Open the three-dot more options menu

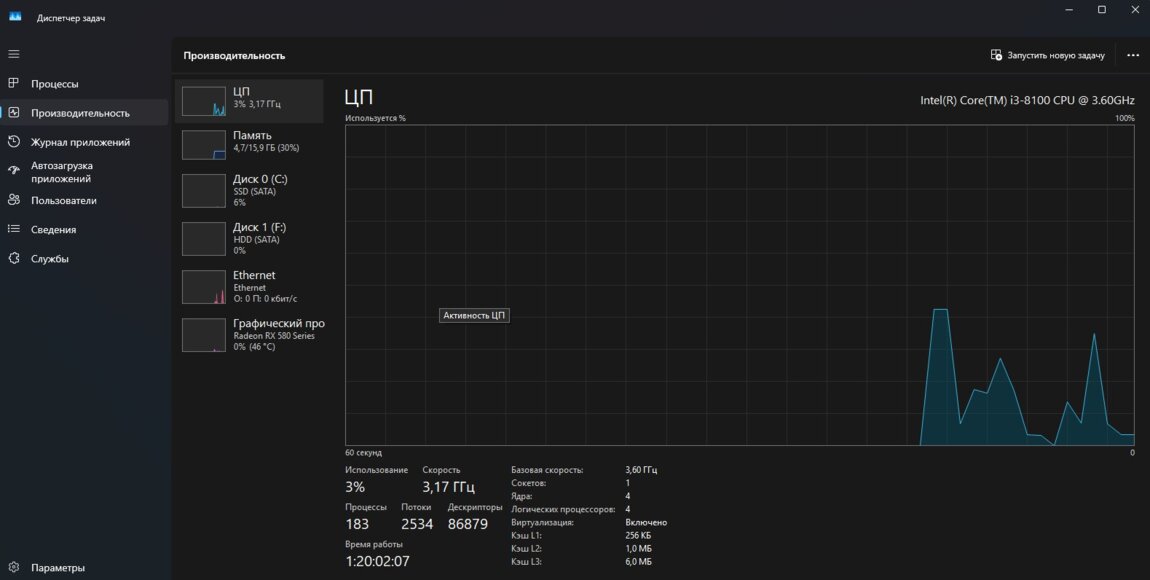(1132, 56)
